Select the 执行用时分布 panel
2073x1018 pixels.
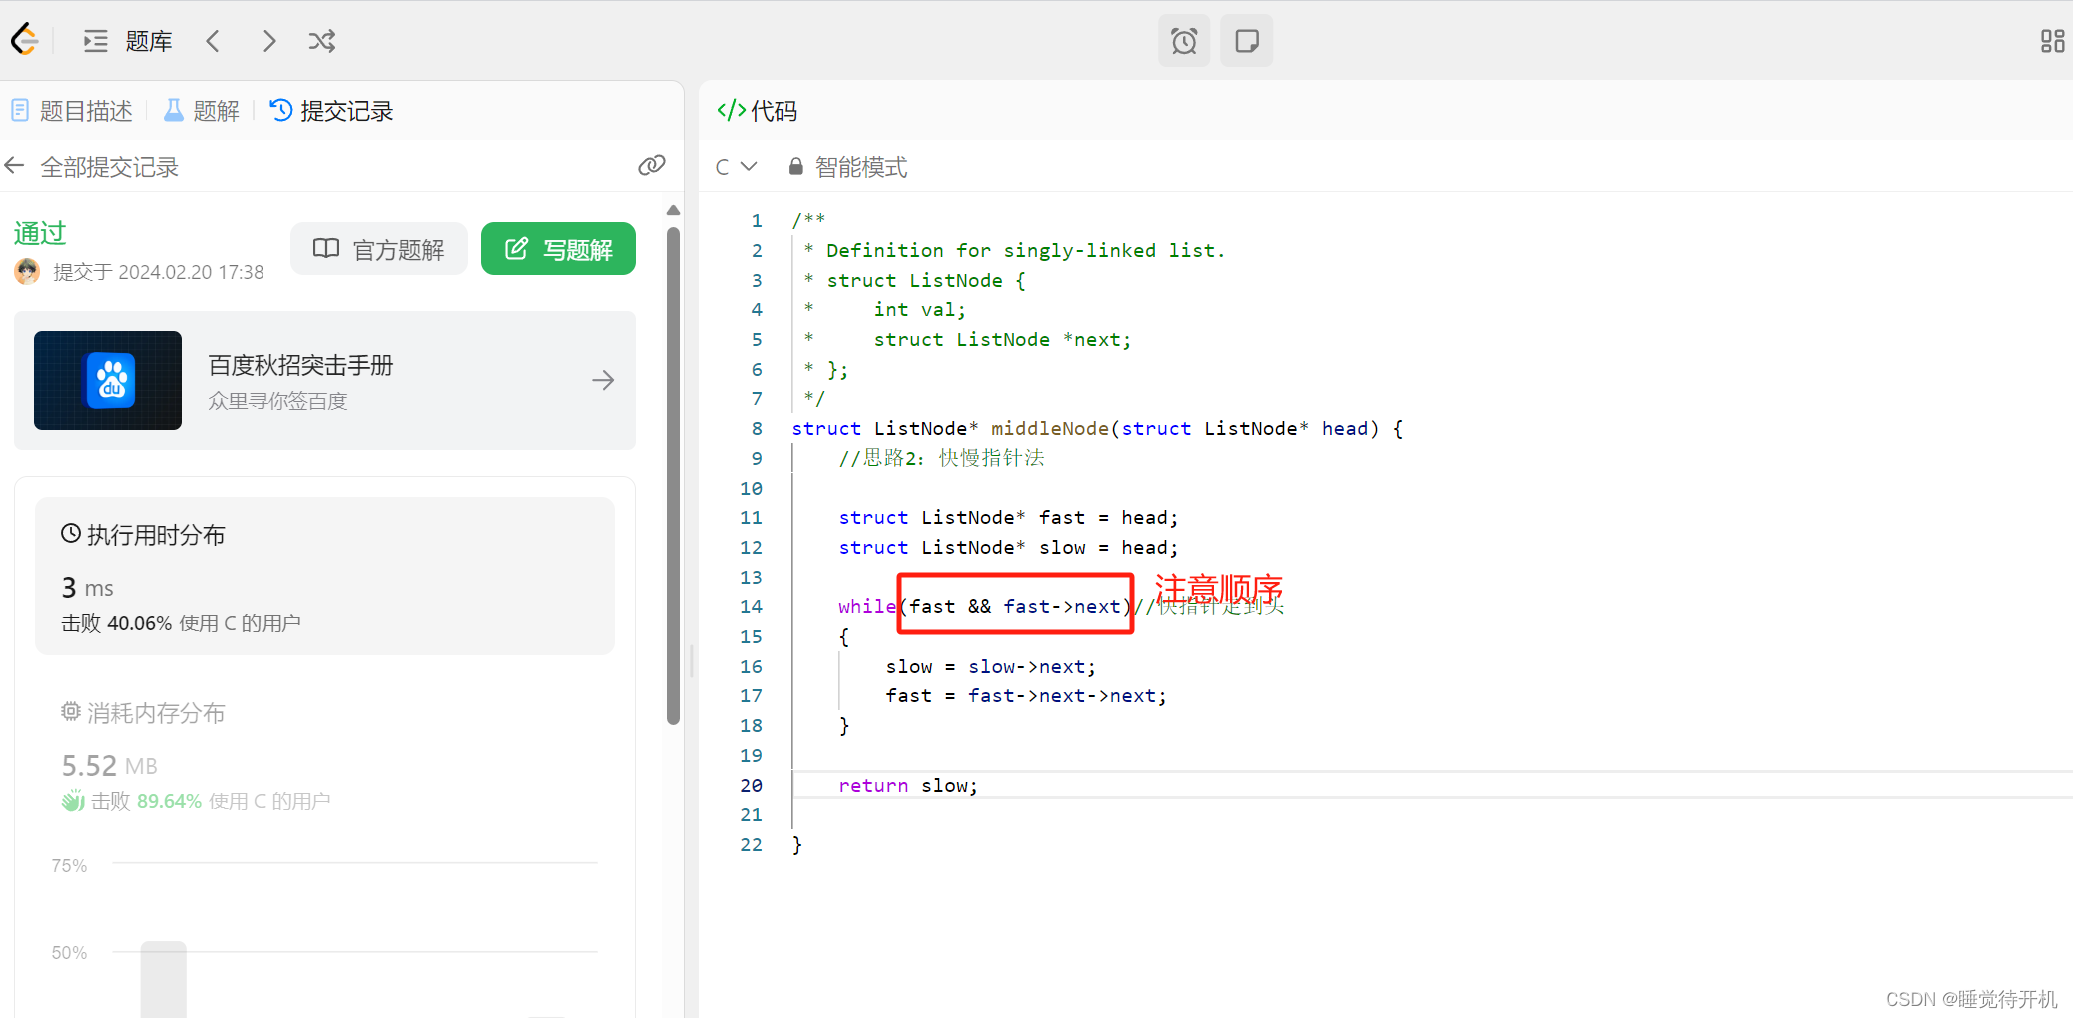click(325, 576)
